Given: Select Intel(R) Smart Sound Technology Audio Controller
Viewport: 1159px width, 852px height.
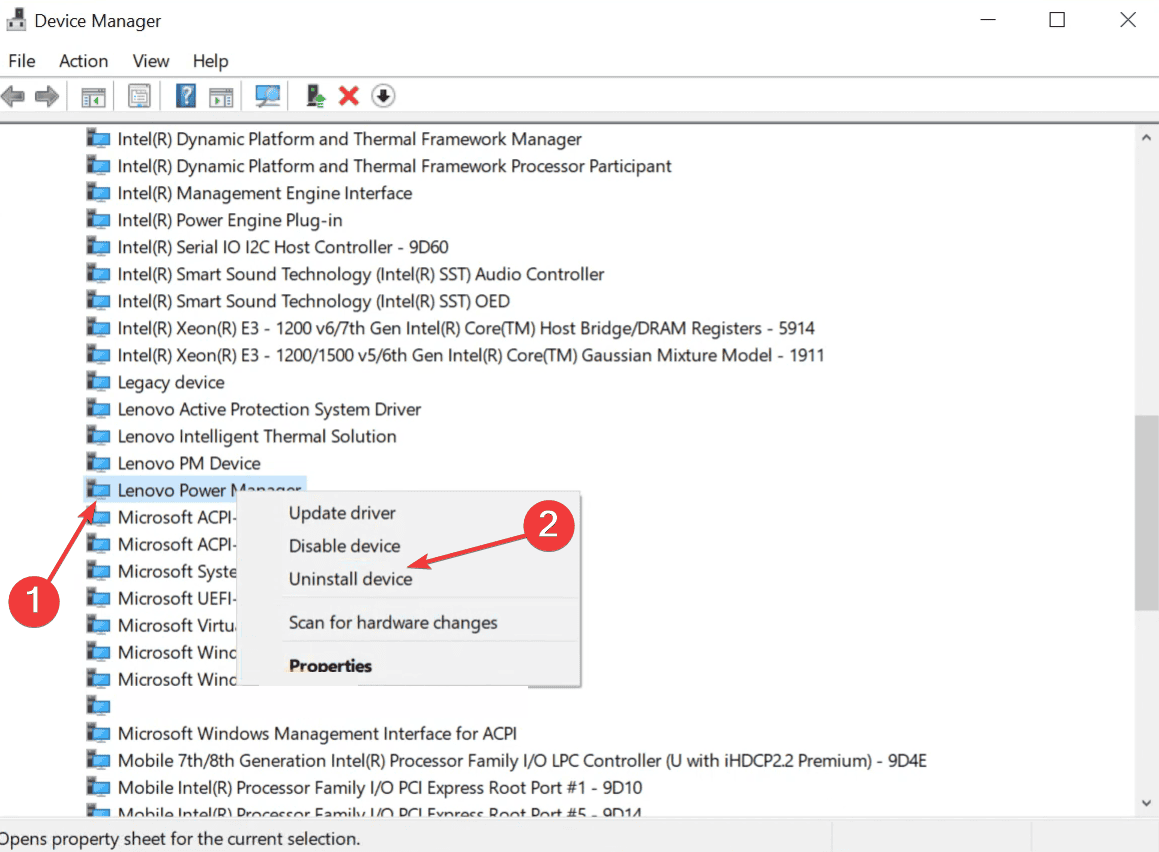Looking at the screenshot, I should point(361,274).
